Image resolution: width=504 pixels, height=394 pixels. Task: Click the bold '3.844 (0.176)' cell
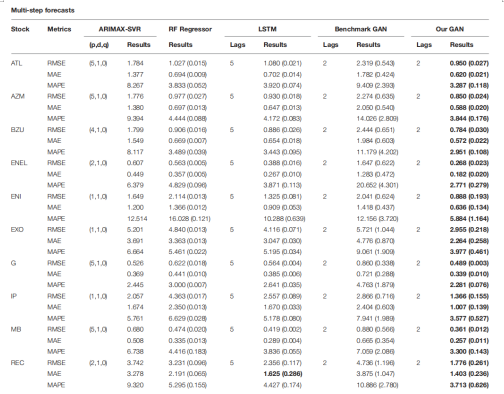(469, 118)
